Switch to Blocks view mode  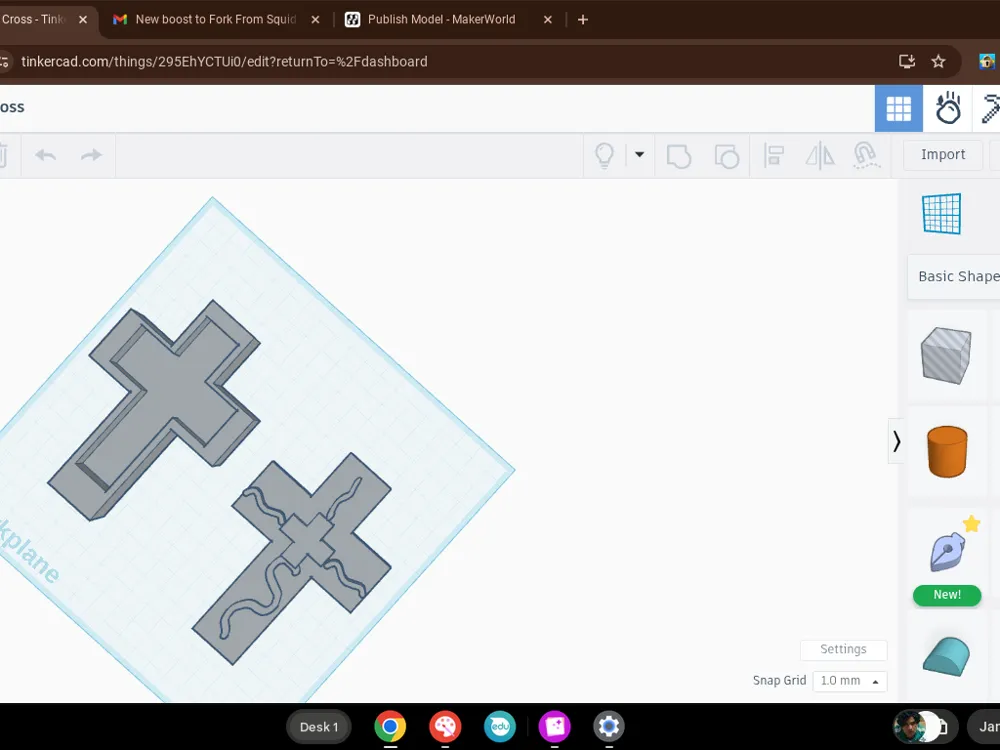pyautogui.click(x=898, y=108)
